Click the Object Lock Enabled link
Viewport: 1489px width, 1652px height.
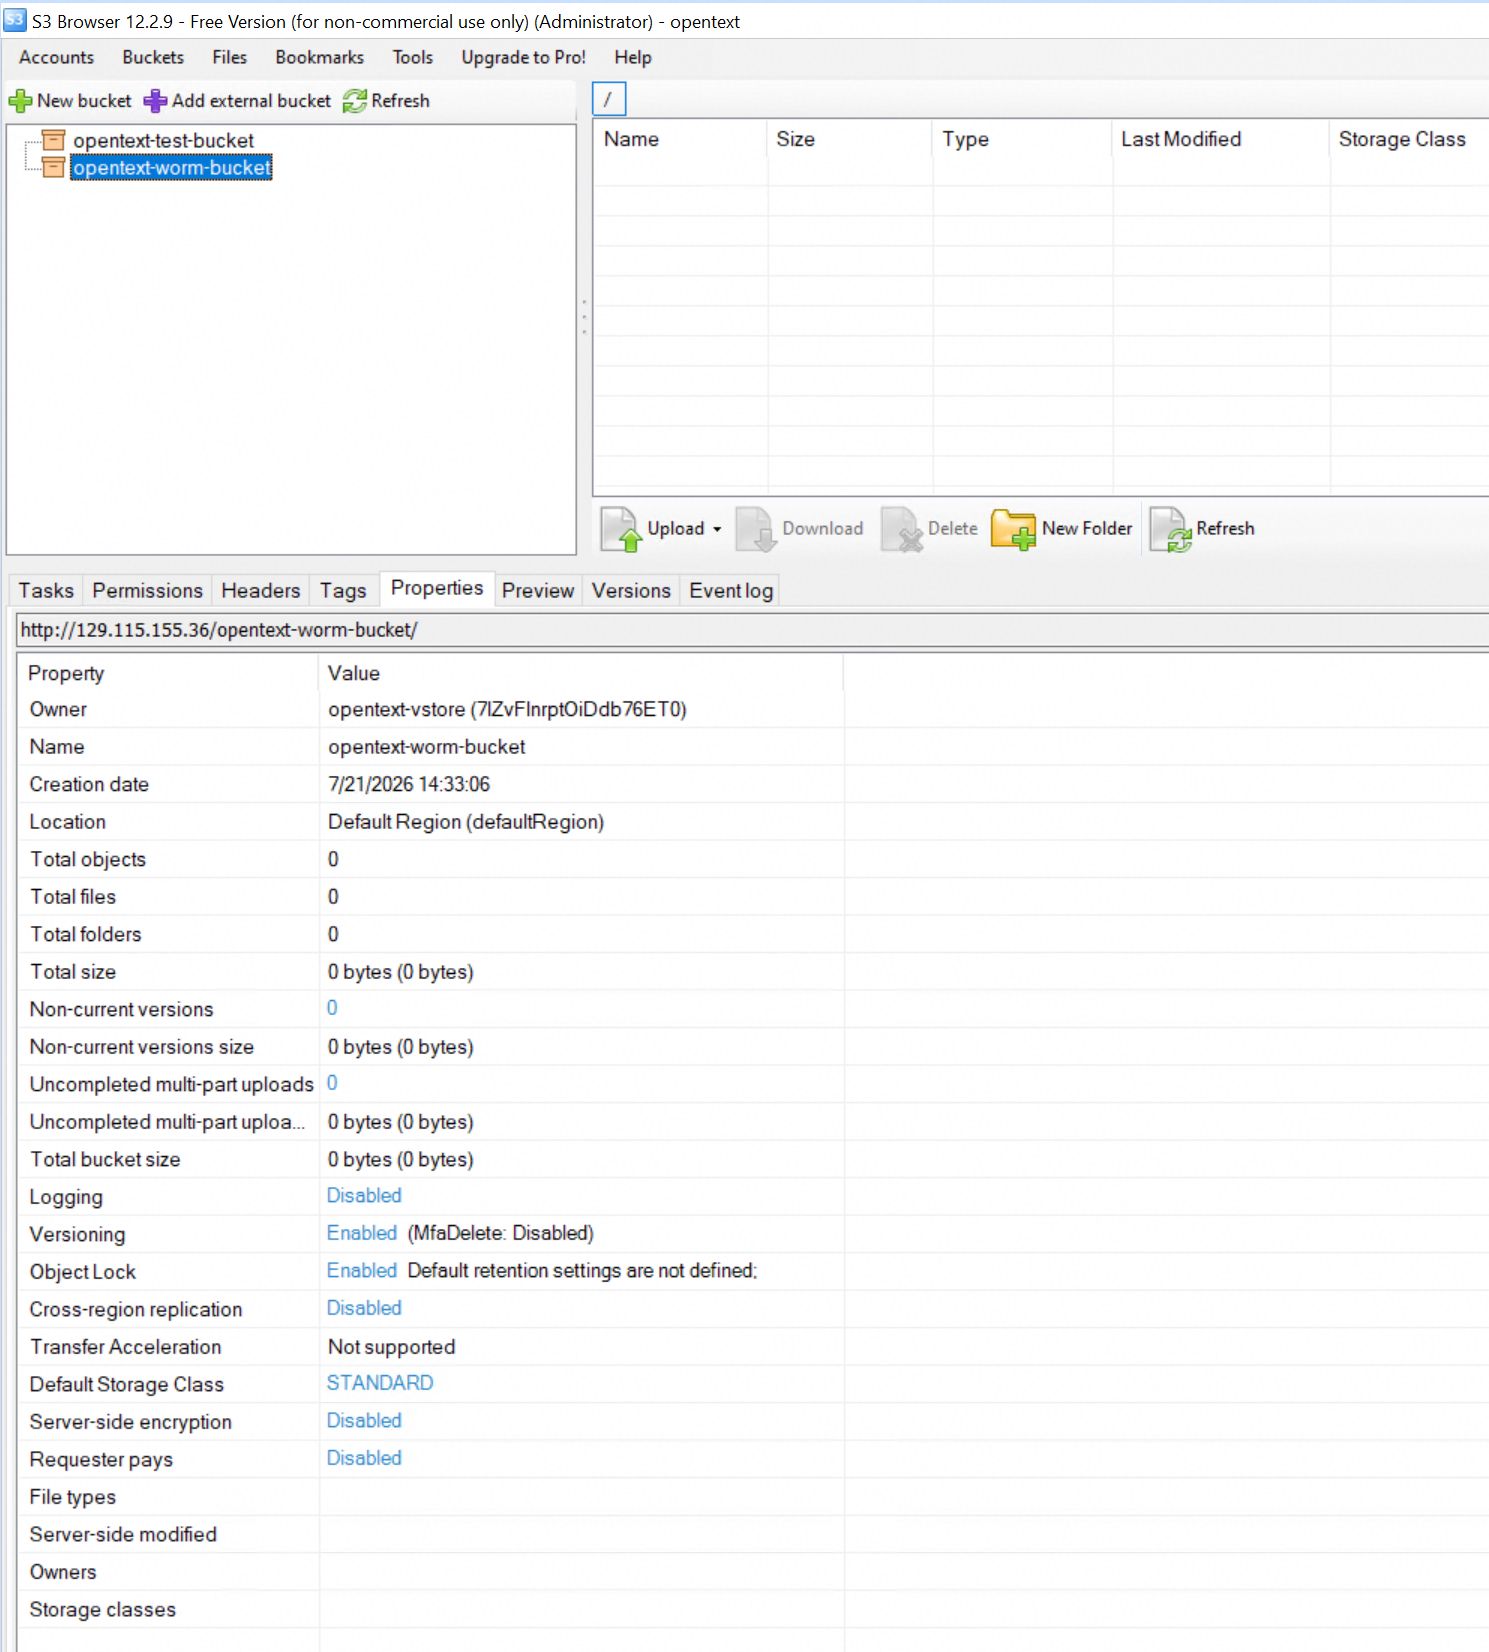tap(362, 1271)
